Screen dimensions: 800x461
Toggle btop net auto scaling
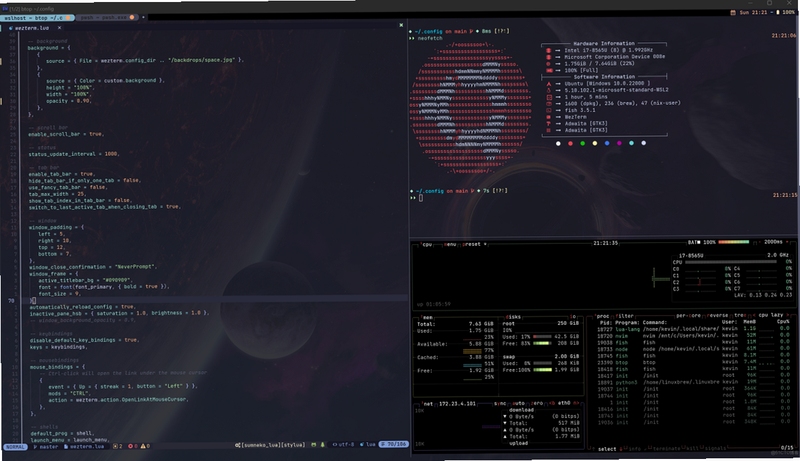pyautogui.click(x=518, y=403)
